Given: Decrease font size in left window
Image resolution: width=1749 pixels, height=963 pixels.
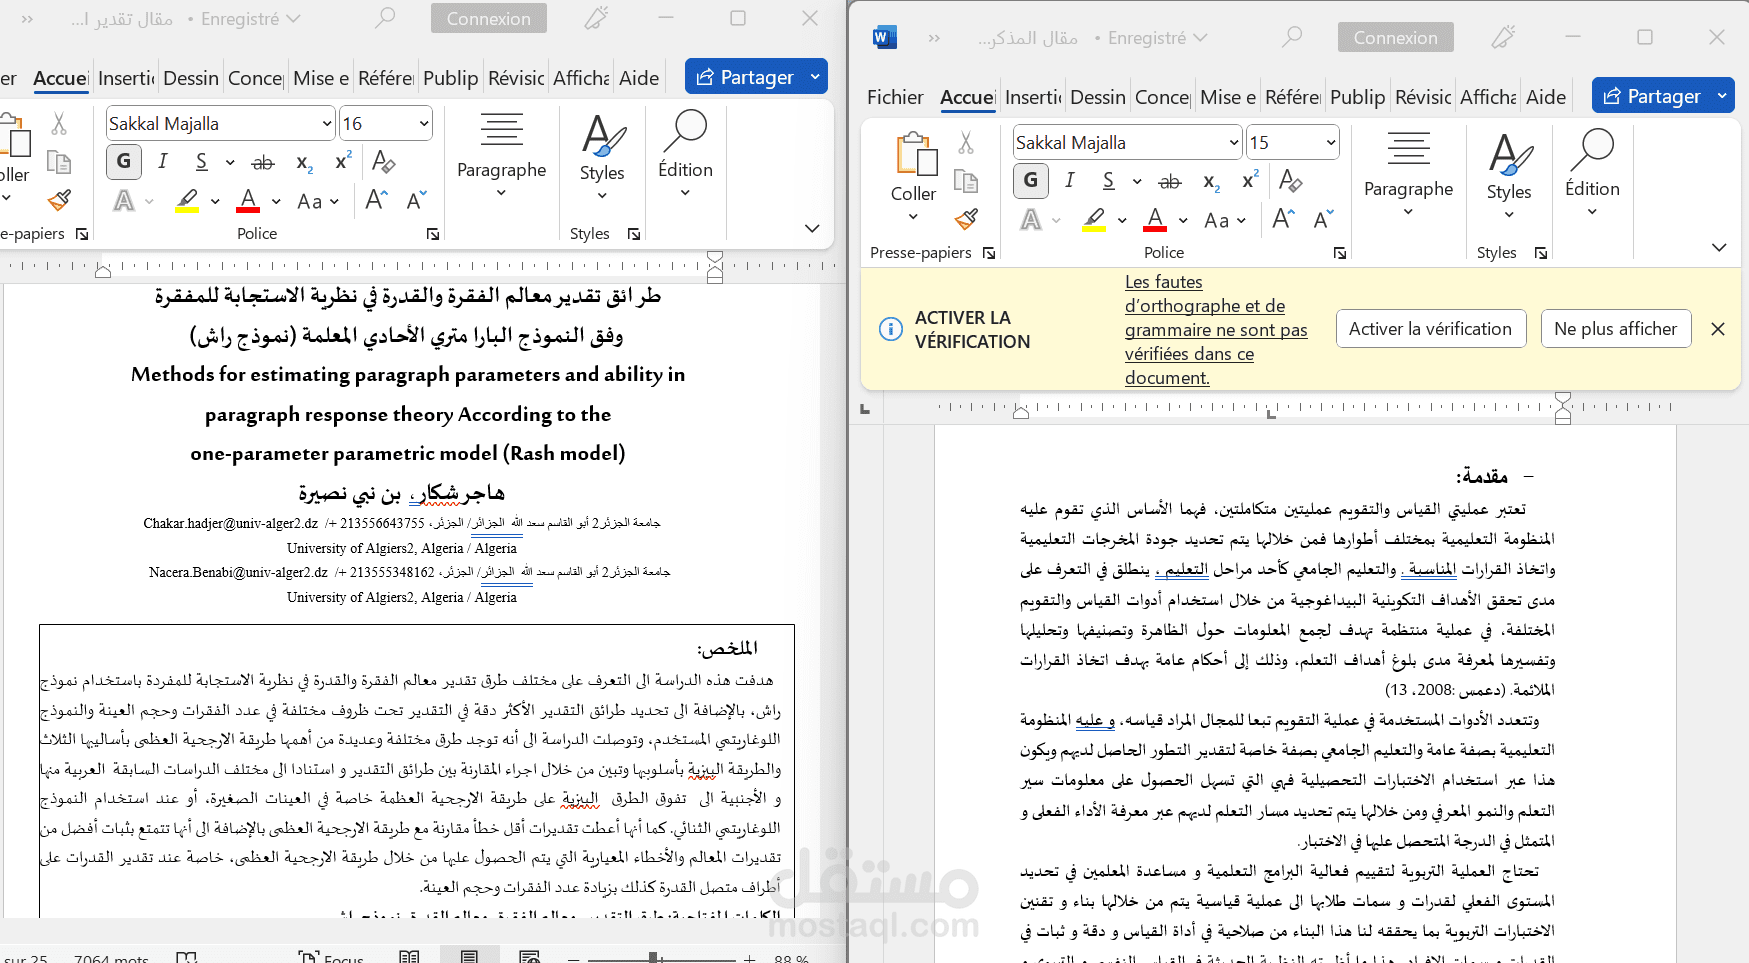Looking at the screenshot, I should point(417,200).
